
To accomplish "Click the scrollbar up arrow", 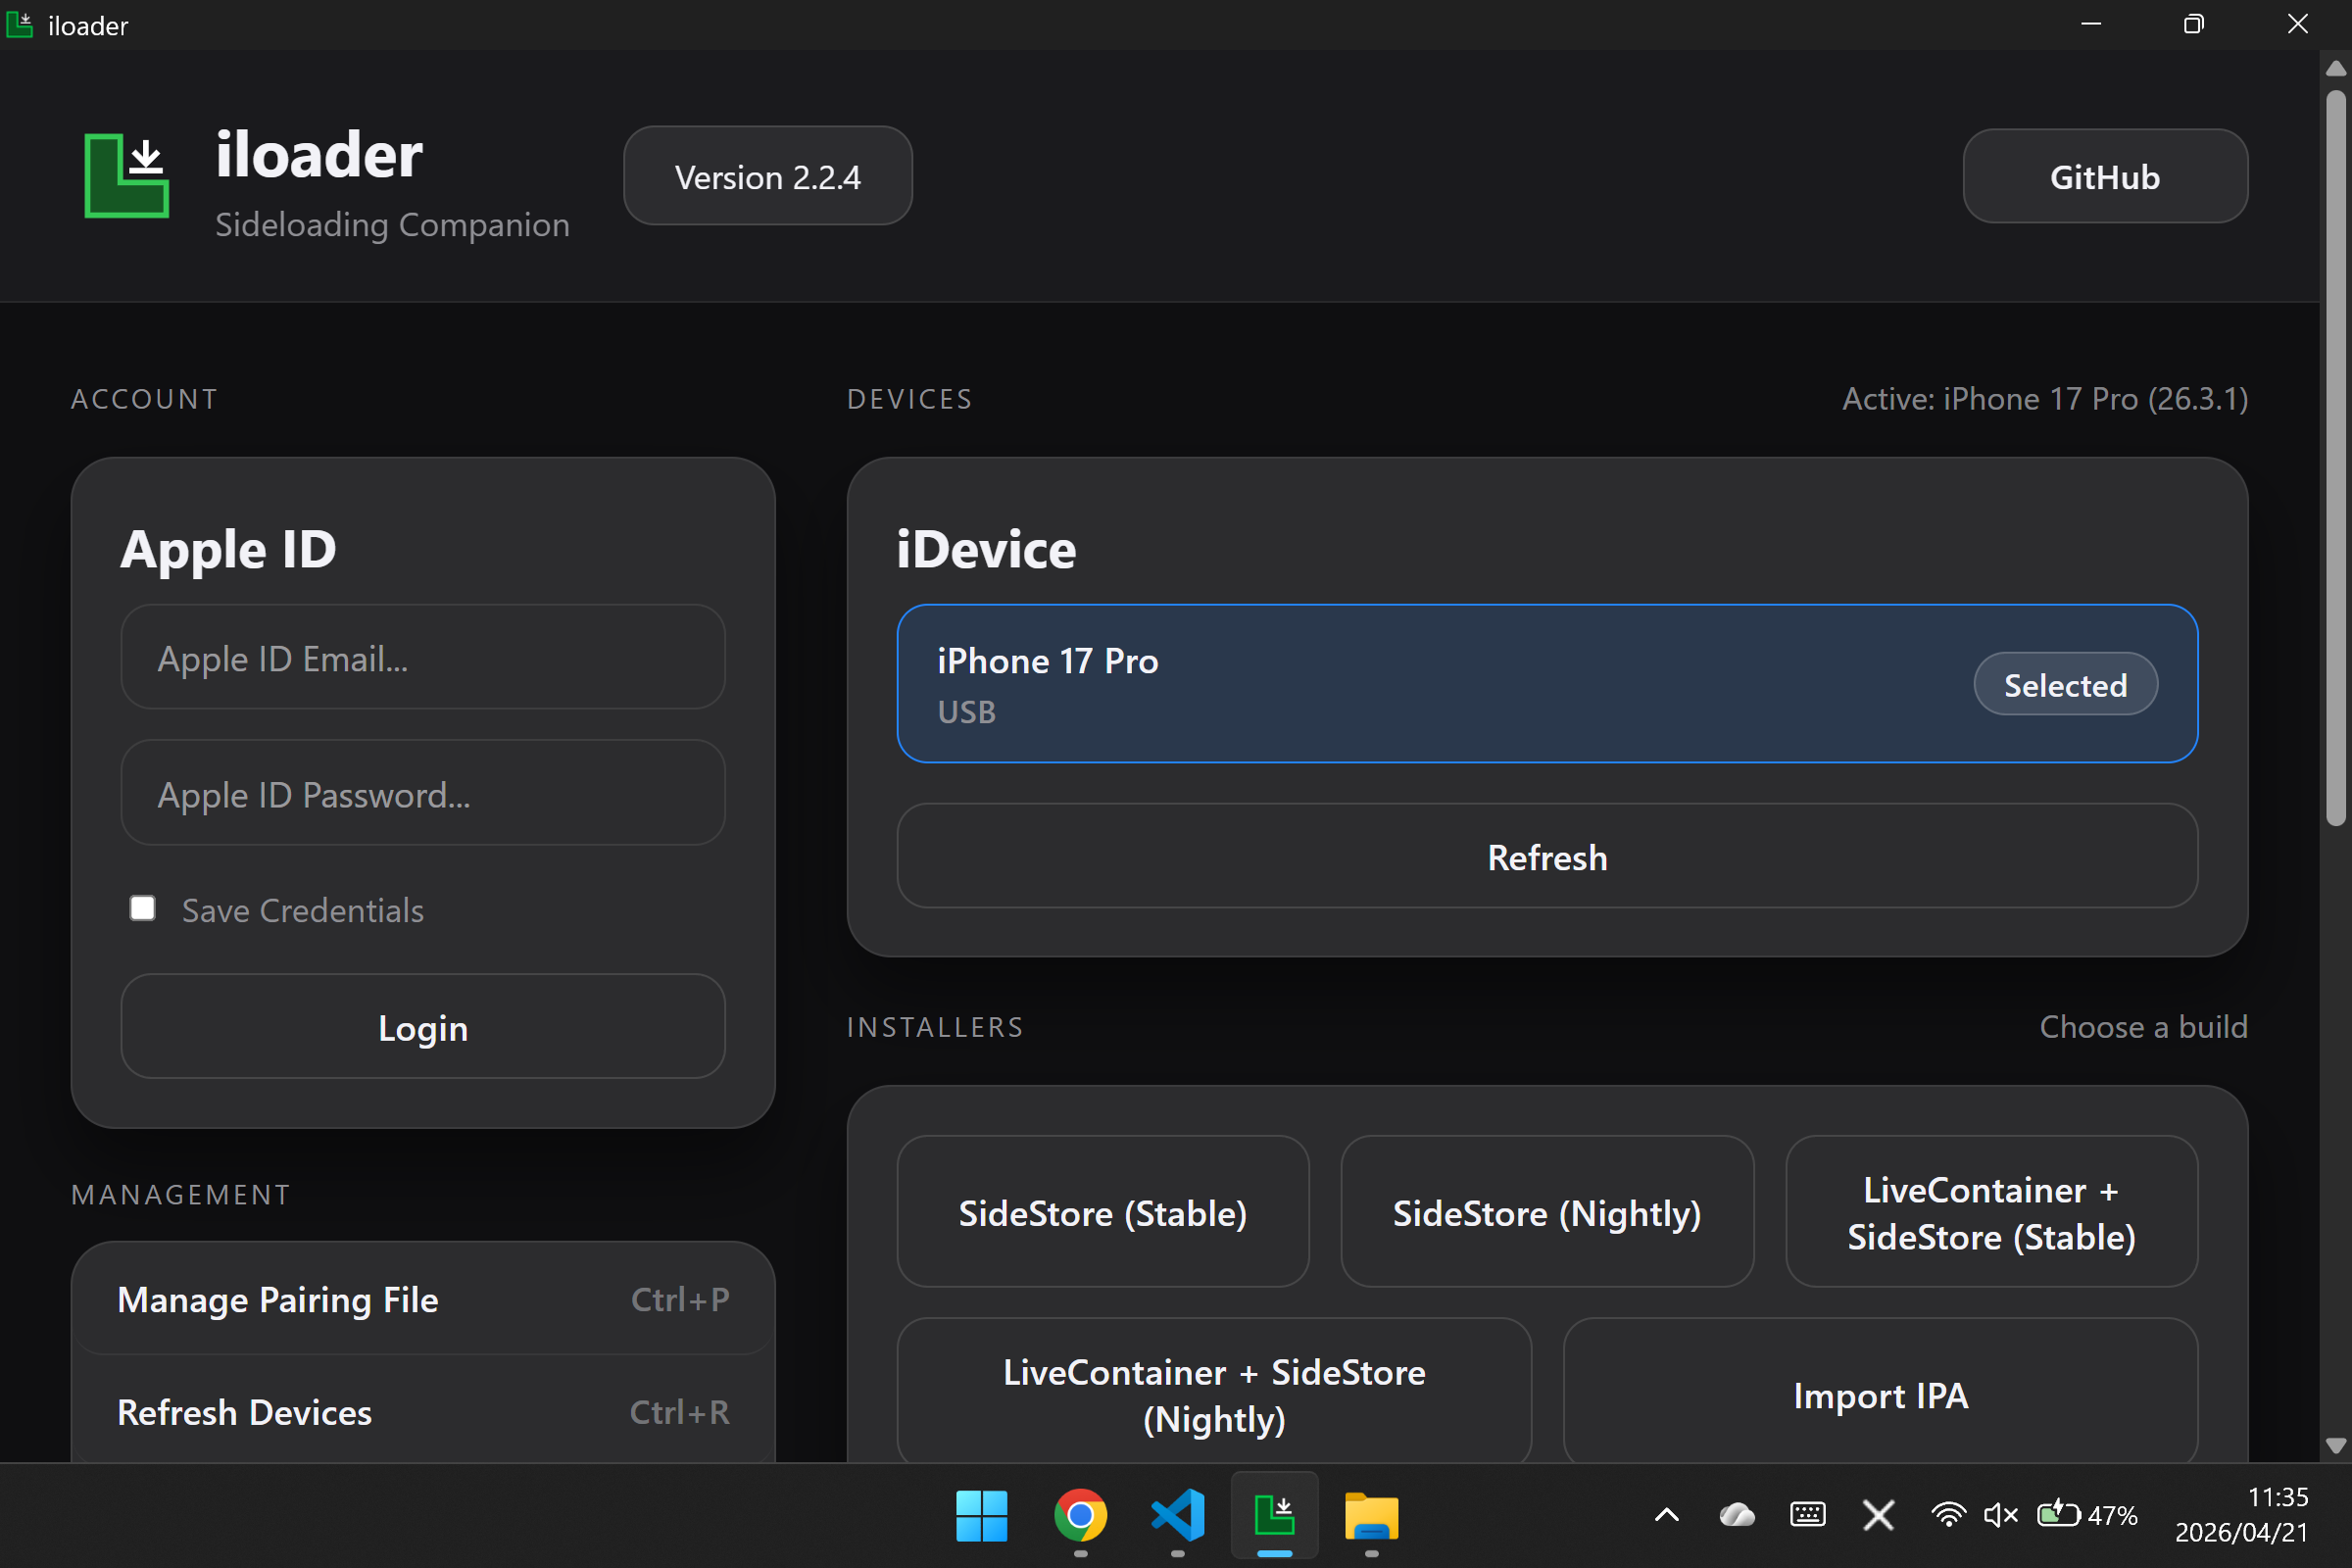I will point(2335,68).
